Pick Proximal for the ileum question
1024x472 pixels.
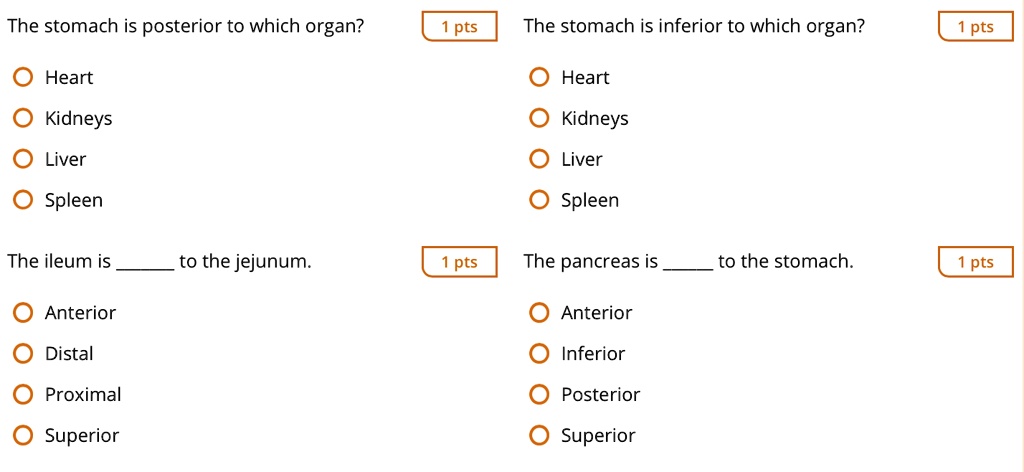click(23, 395)
